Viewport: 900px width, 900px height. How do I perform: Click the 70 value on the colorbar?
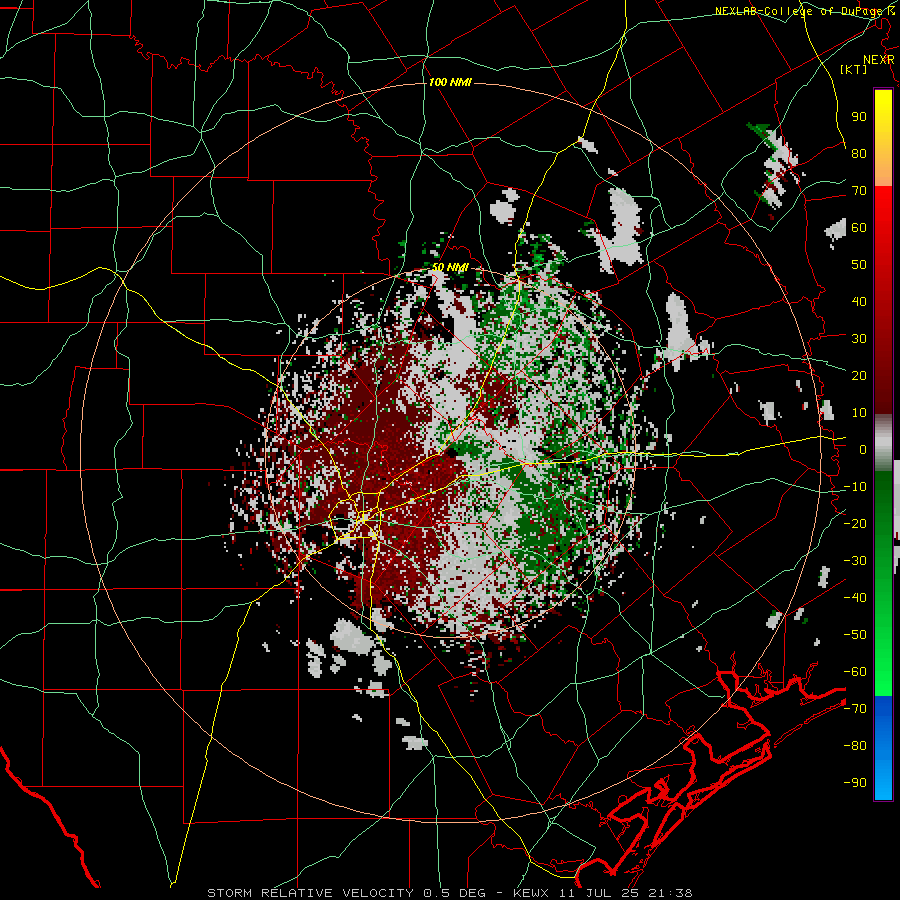[859, 191]
